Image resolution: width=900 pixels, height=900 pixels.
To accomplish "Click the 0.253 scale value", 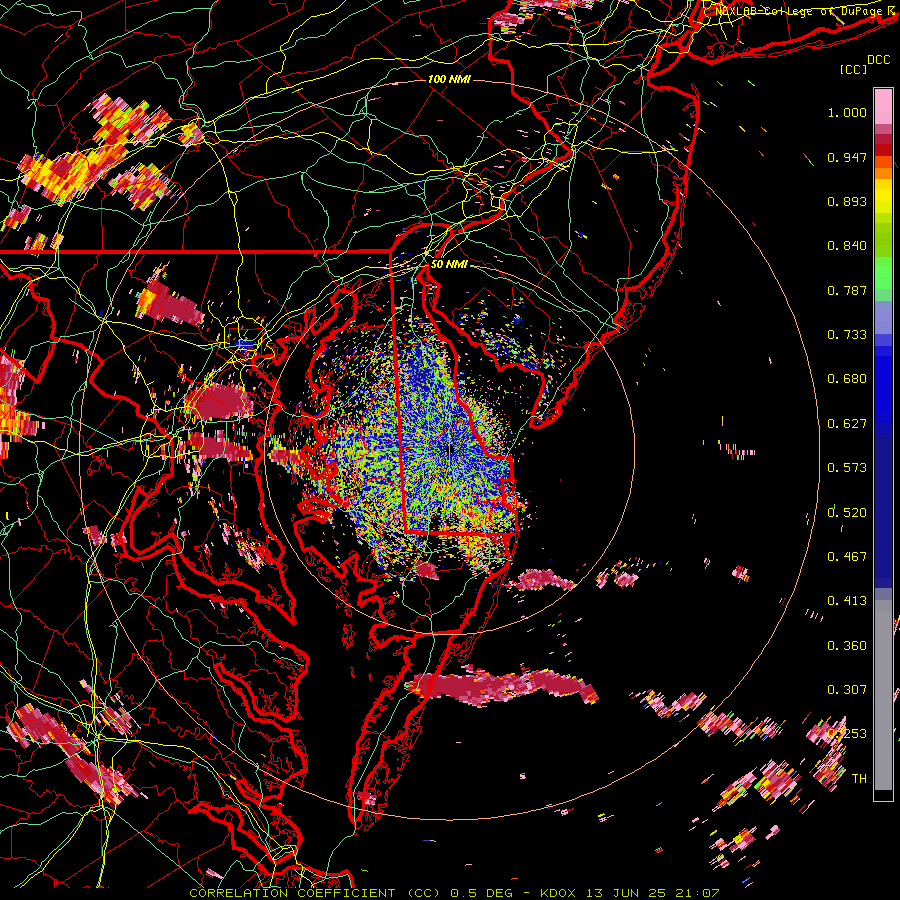I will tap(847, 734).
